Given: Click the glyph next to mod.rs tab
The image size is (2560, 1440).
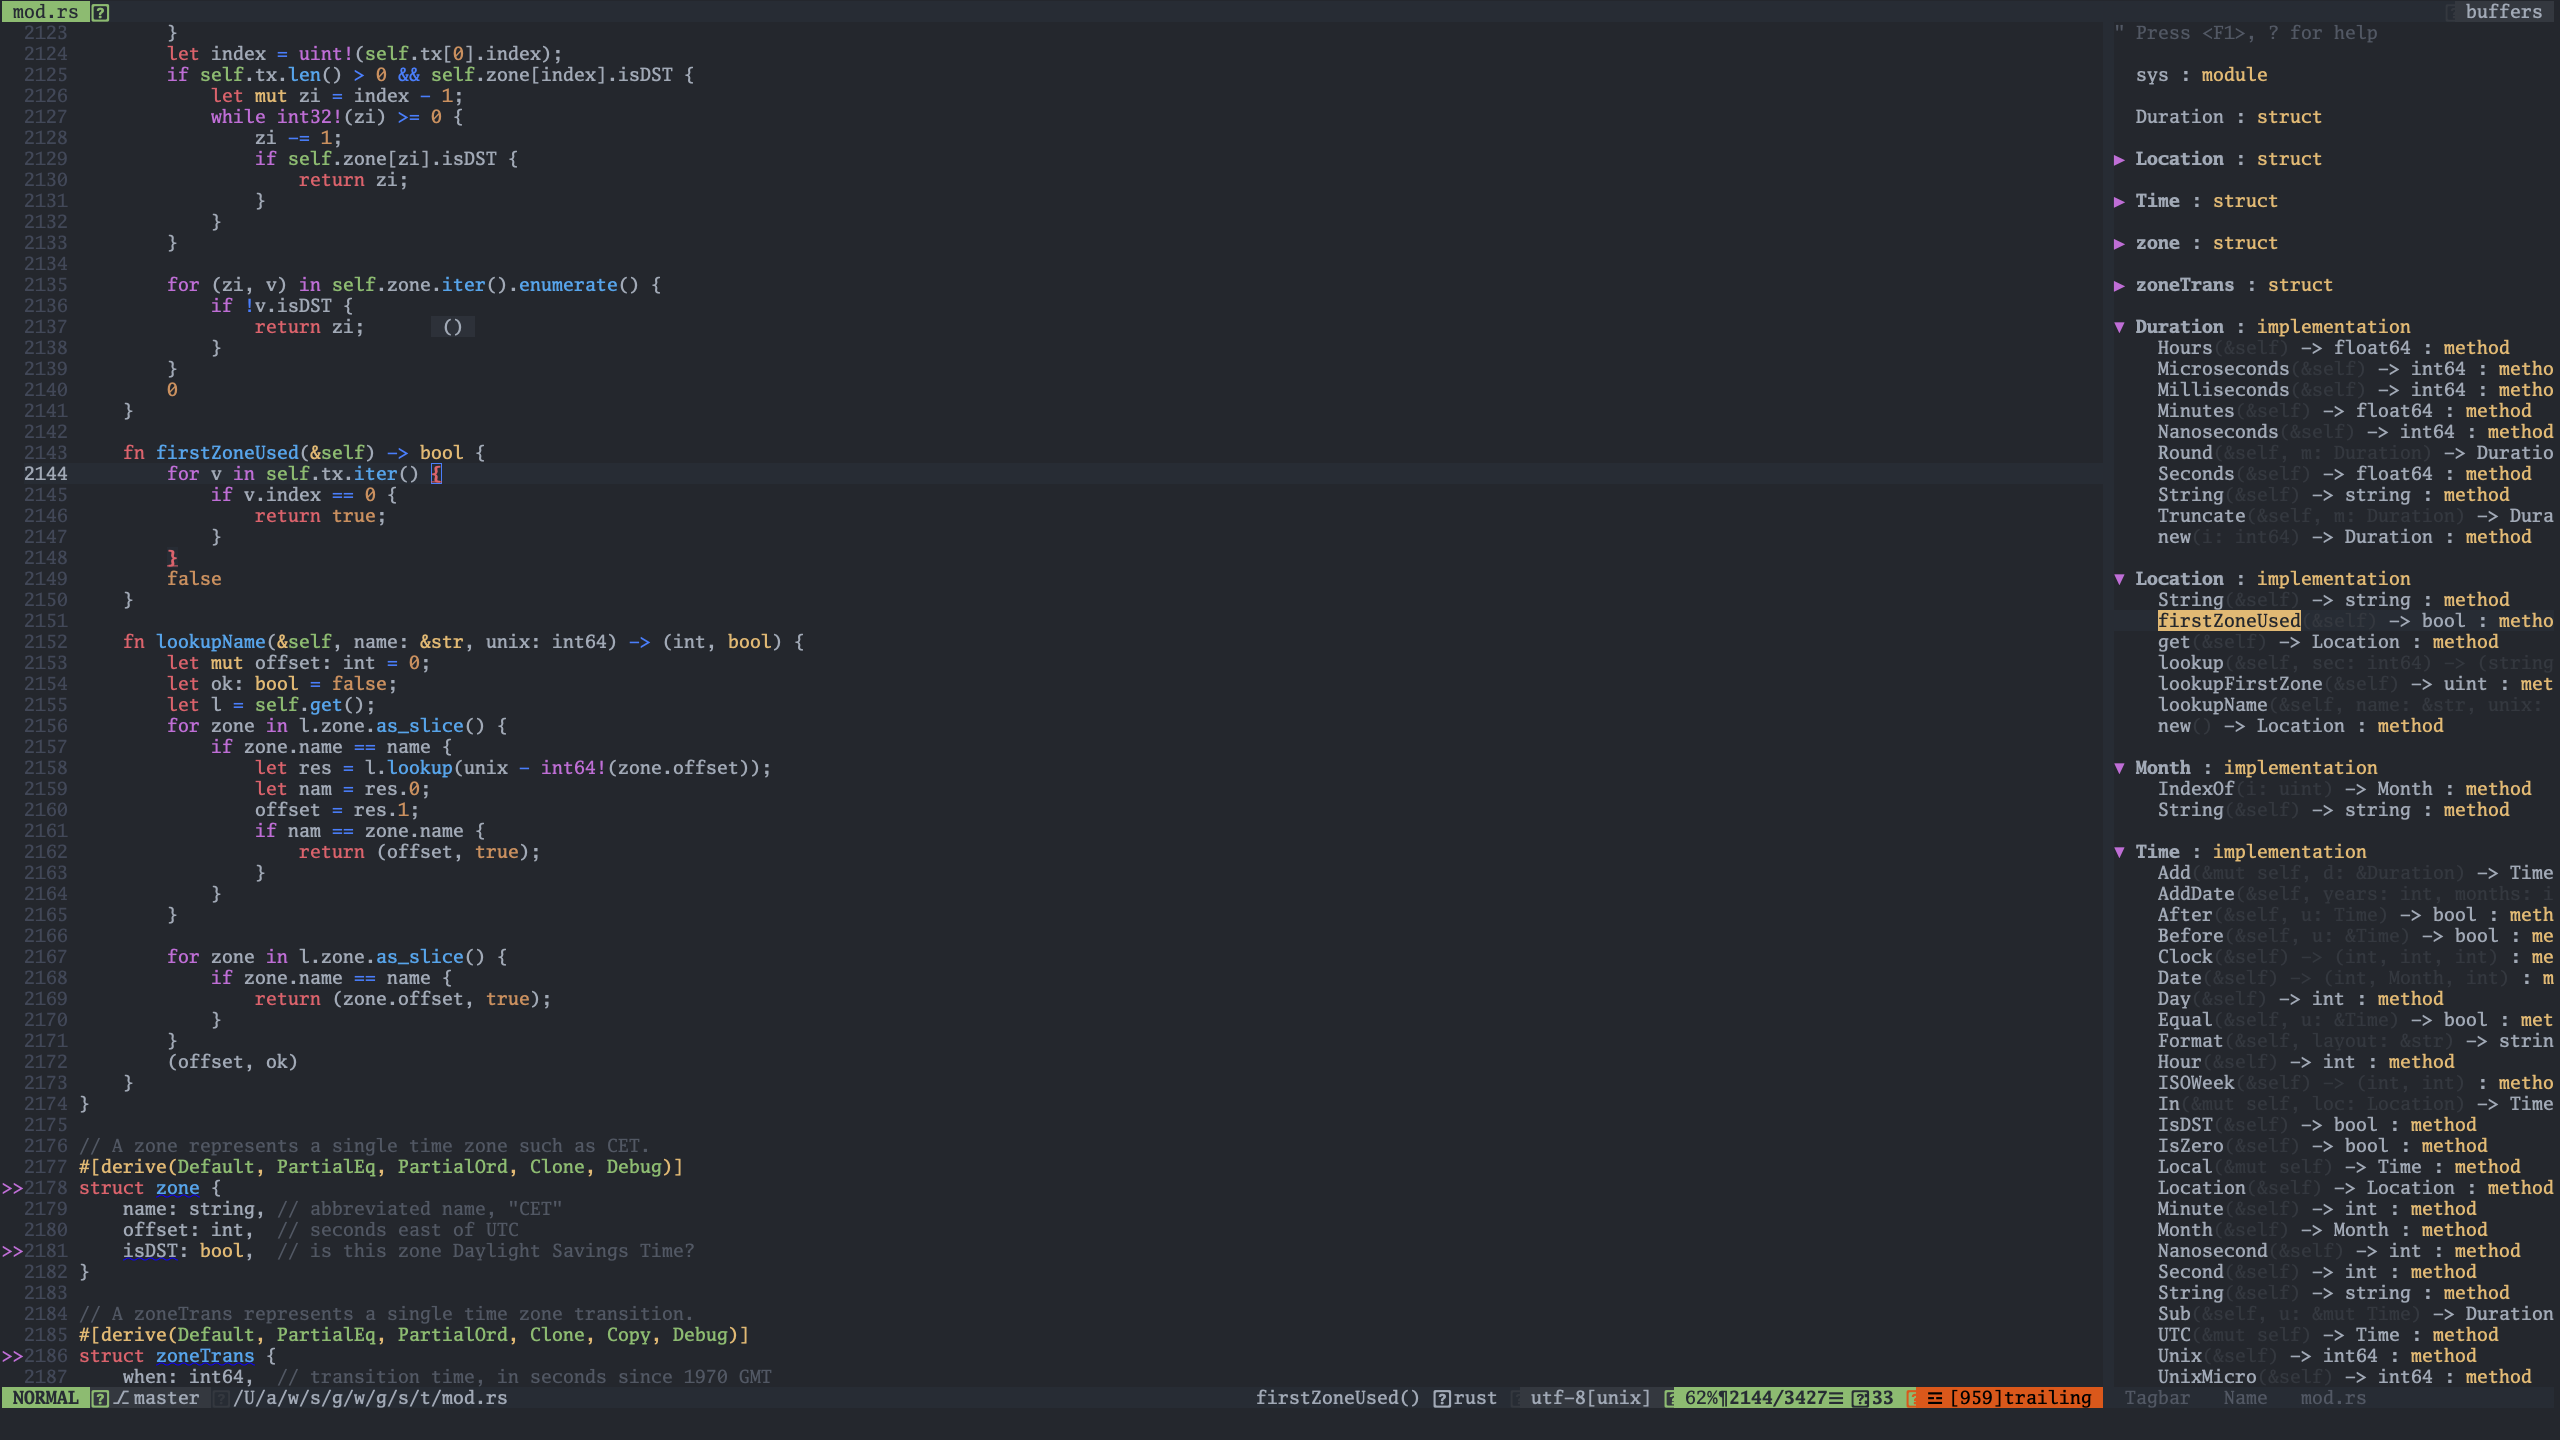Looking at the screenshot, I should point(100,12).
